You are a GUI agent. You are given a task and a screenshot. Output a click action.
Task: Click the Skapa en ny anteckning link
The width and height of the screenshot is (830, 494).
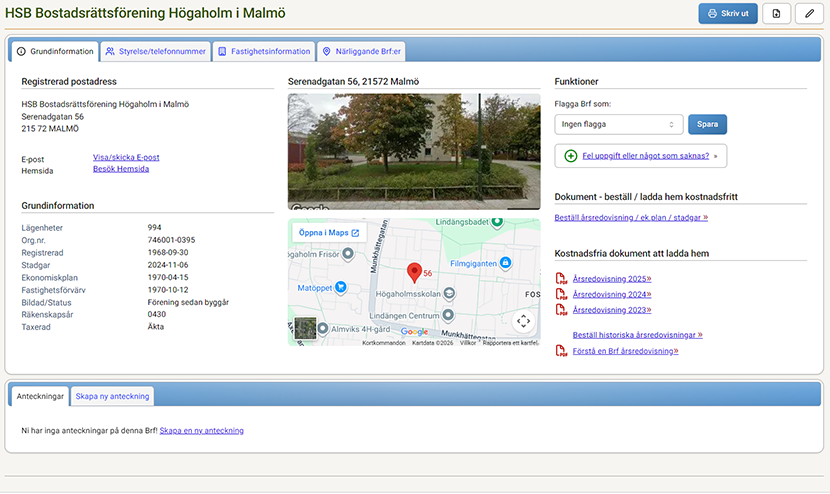202,430
